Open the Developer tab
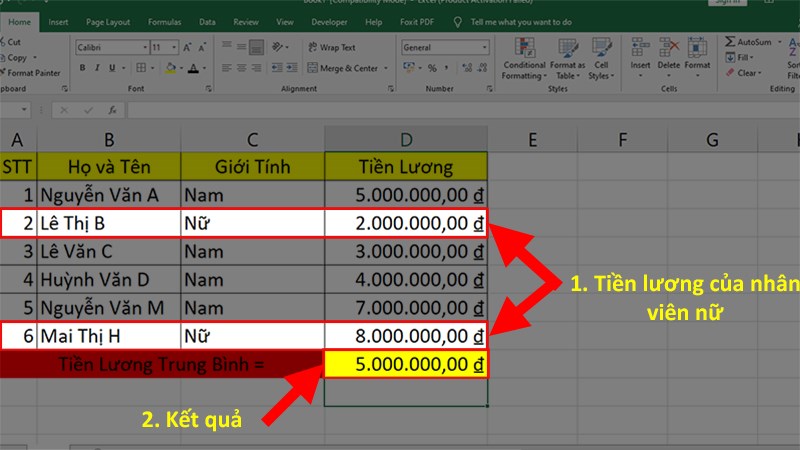Screen dimensions: 800x450 coord(329,22)
